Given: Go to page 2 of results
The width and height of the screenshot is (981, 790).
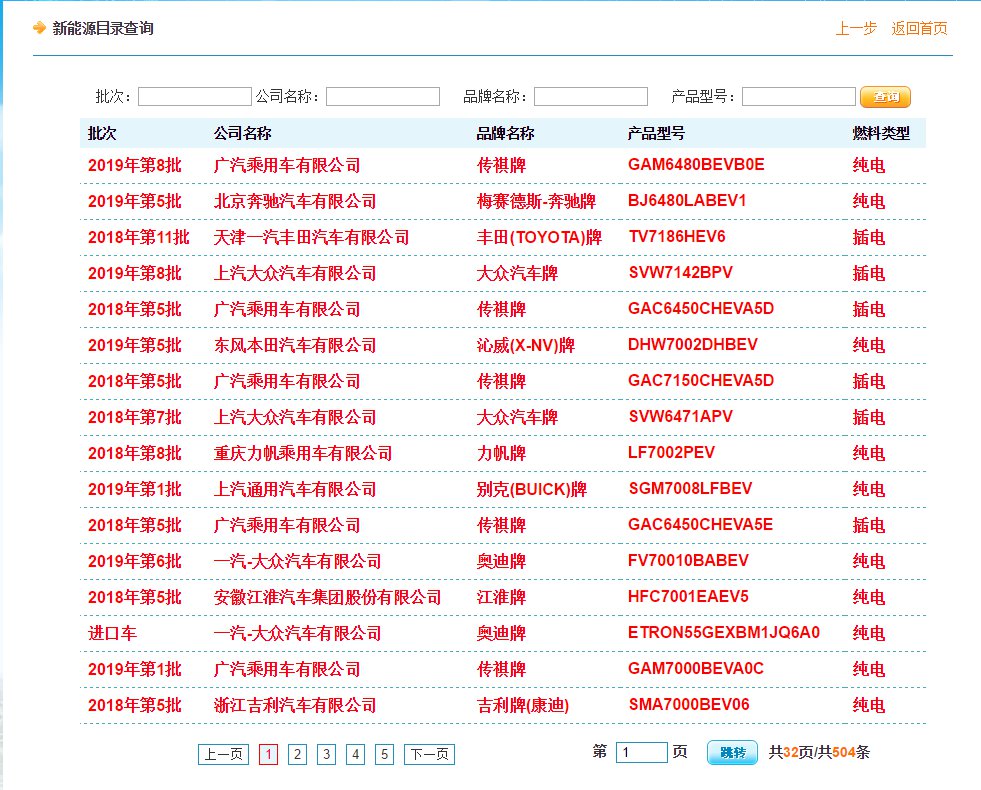Looking at the screenshot, I should pyautogui.click(x=297, y=755).
